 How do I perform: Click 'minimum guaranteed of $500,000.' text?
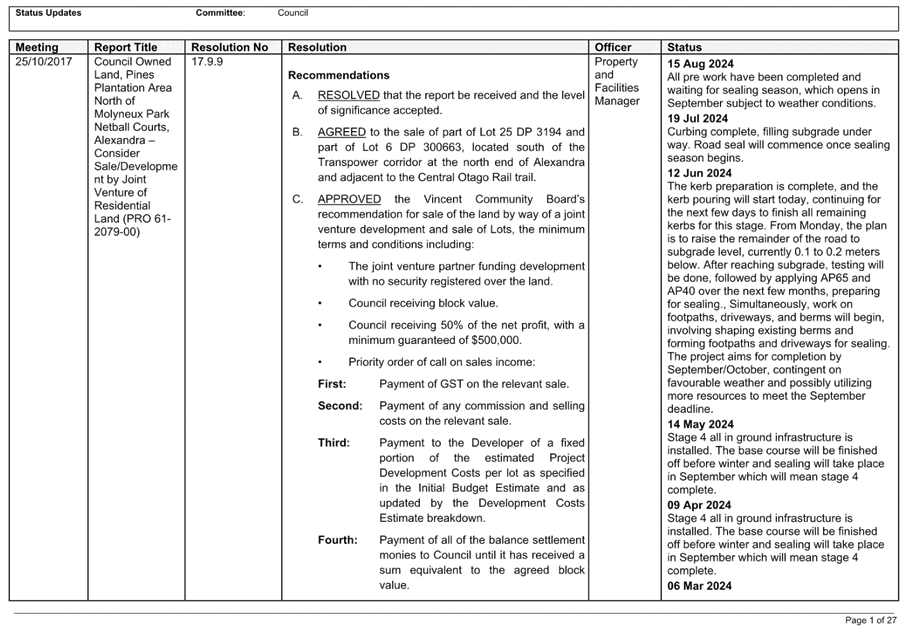pyautogui.click(x=434, y=340)
